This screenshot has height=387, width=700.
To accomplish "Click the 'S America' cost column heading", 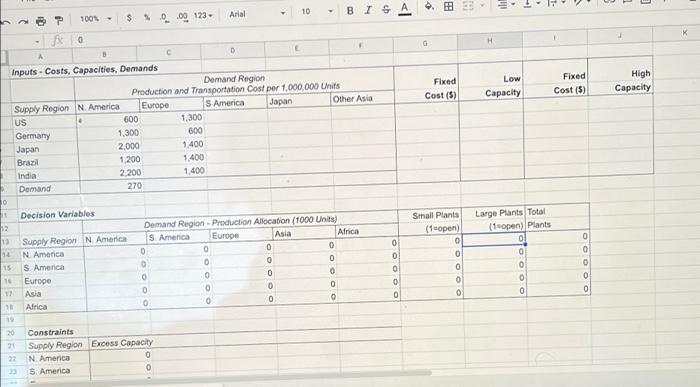I will [225, 103].
